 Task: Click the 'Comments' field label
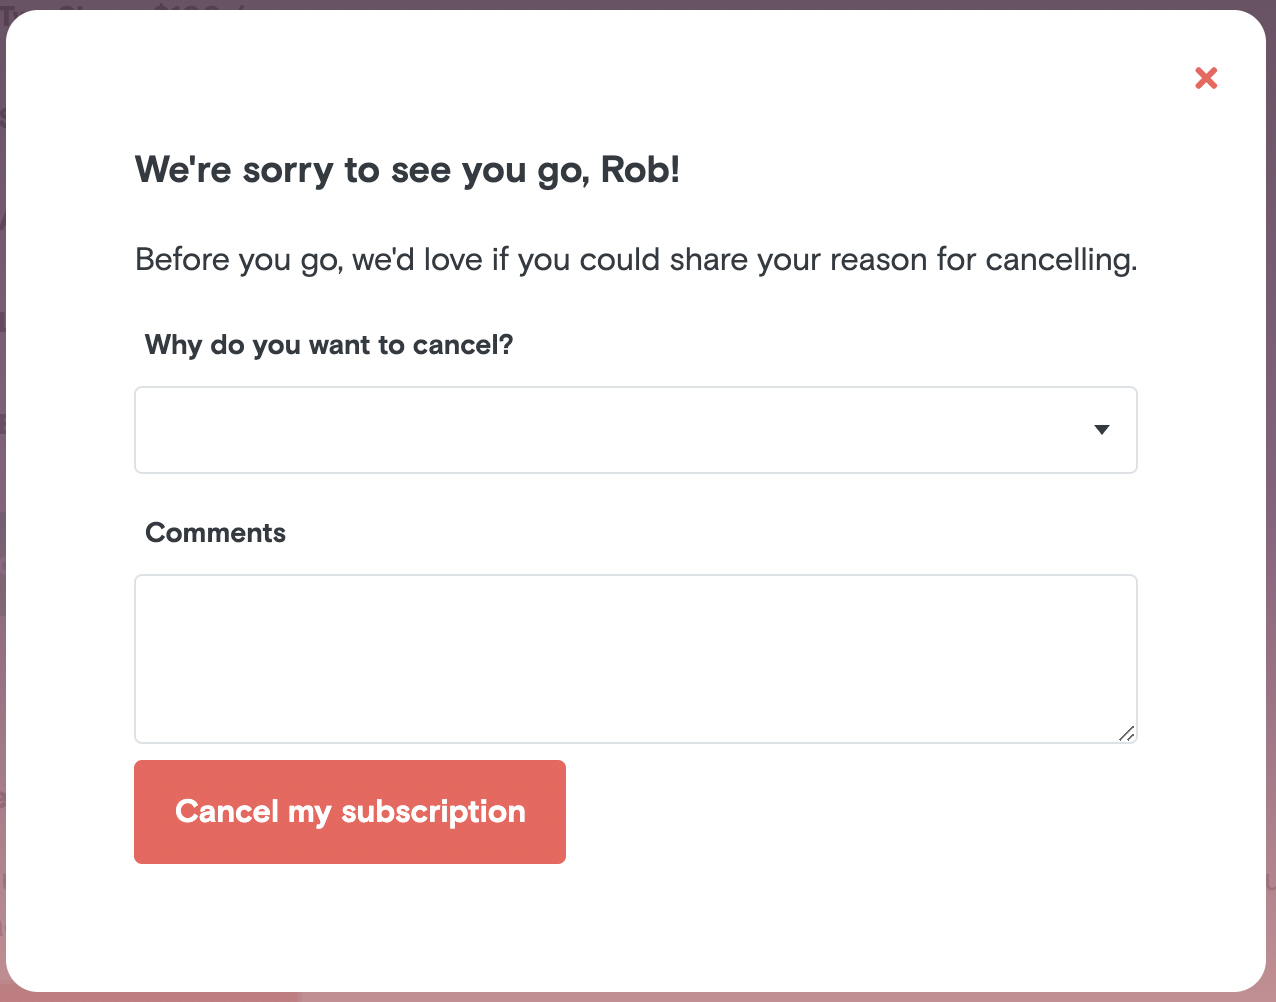pos(215,533)
